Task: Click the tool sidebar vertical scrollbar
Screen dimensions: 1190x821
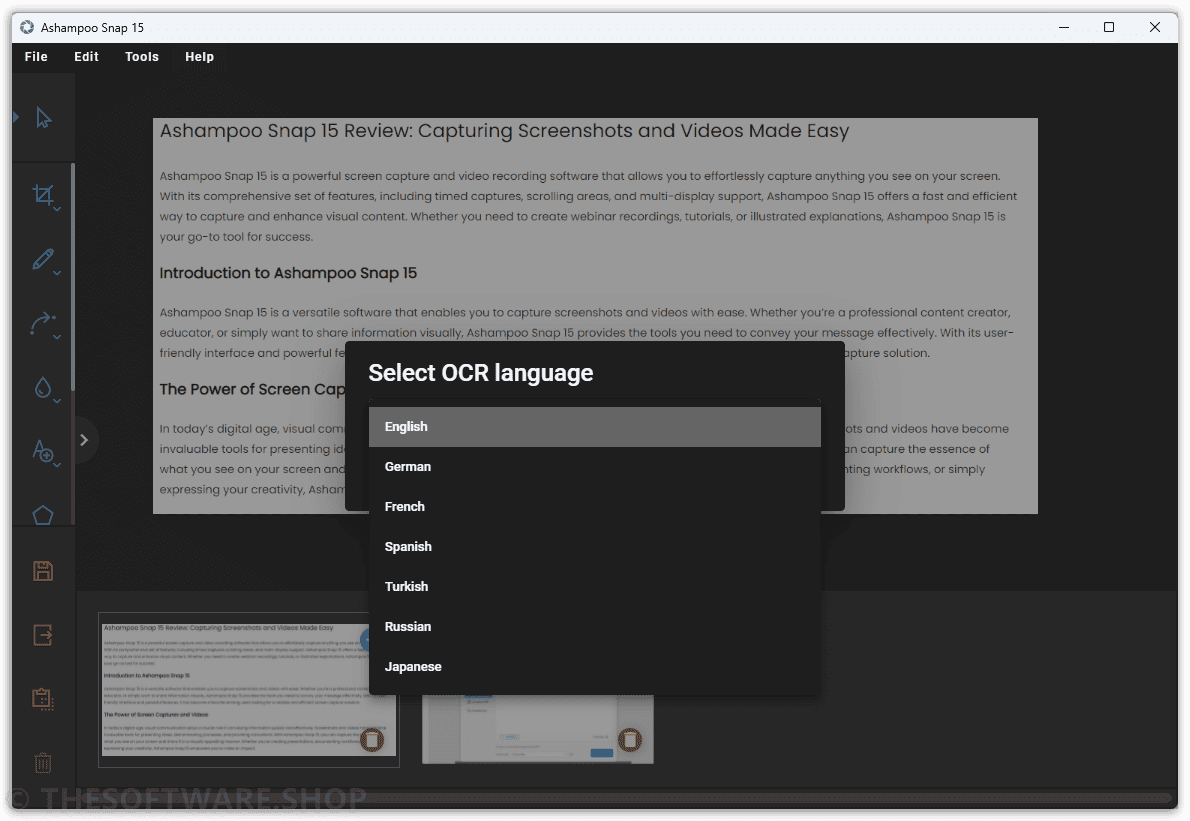Action: 73,277
